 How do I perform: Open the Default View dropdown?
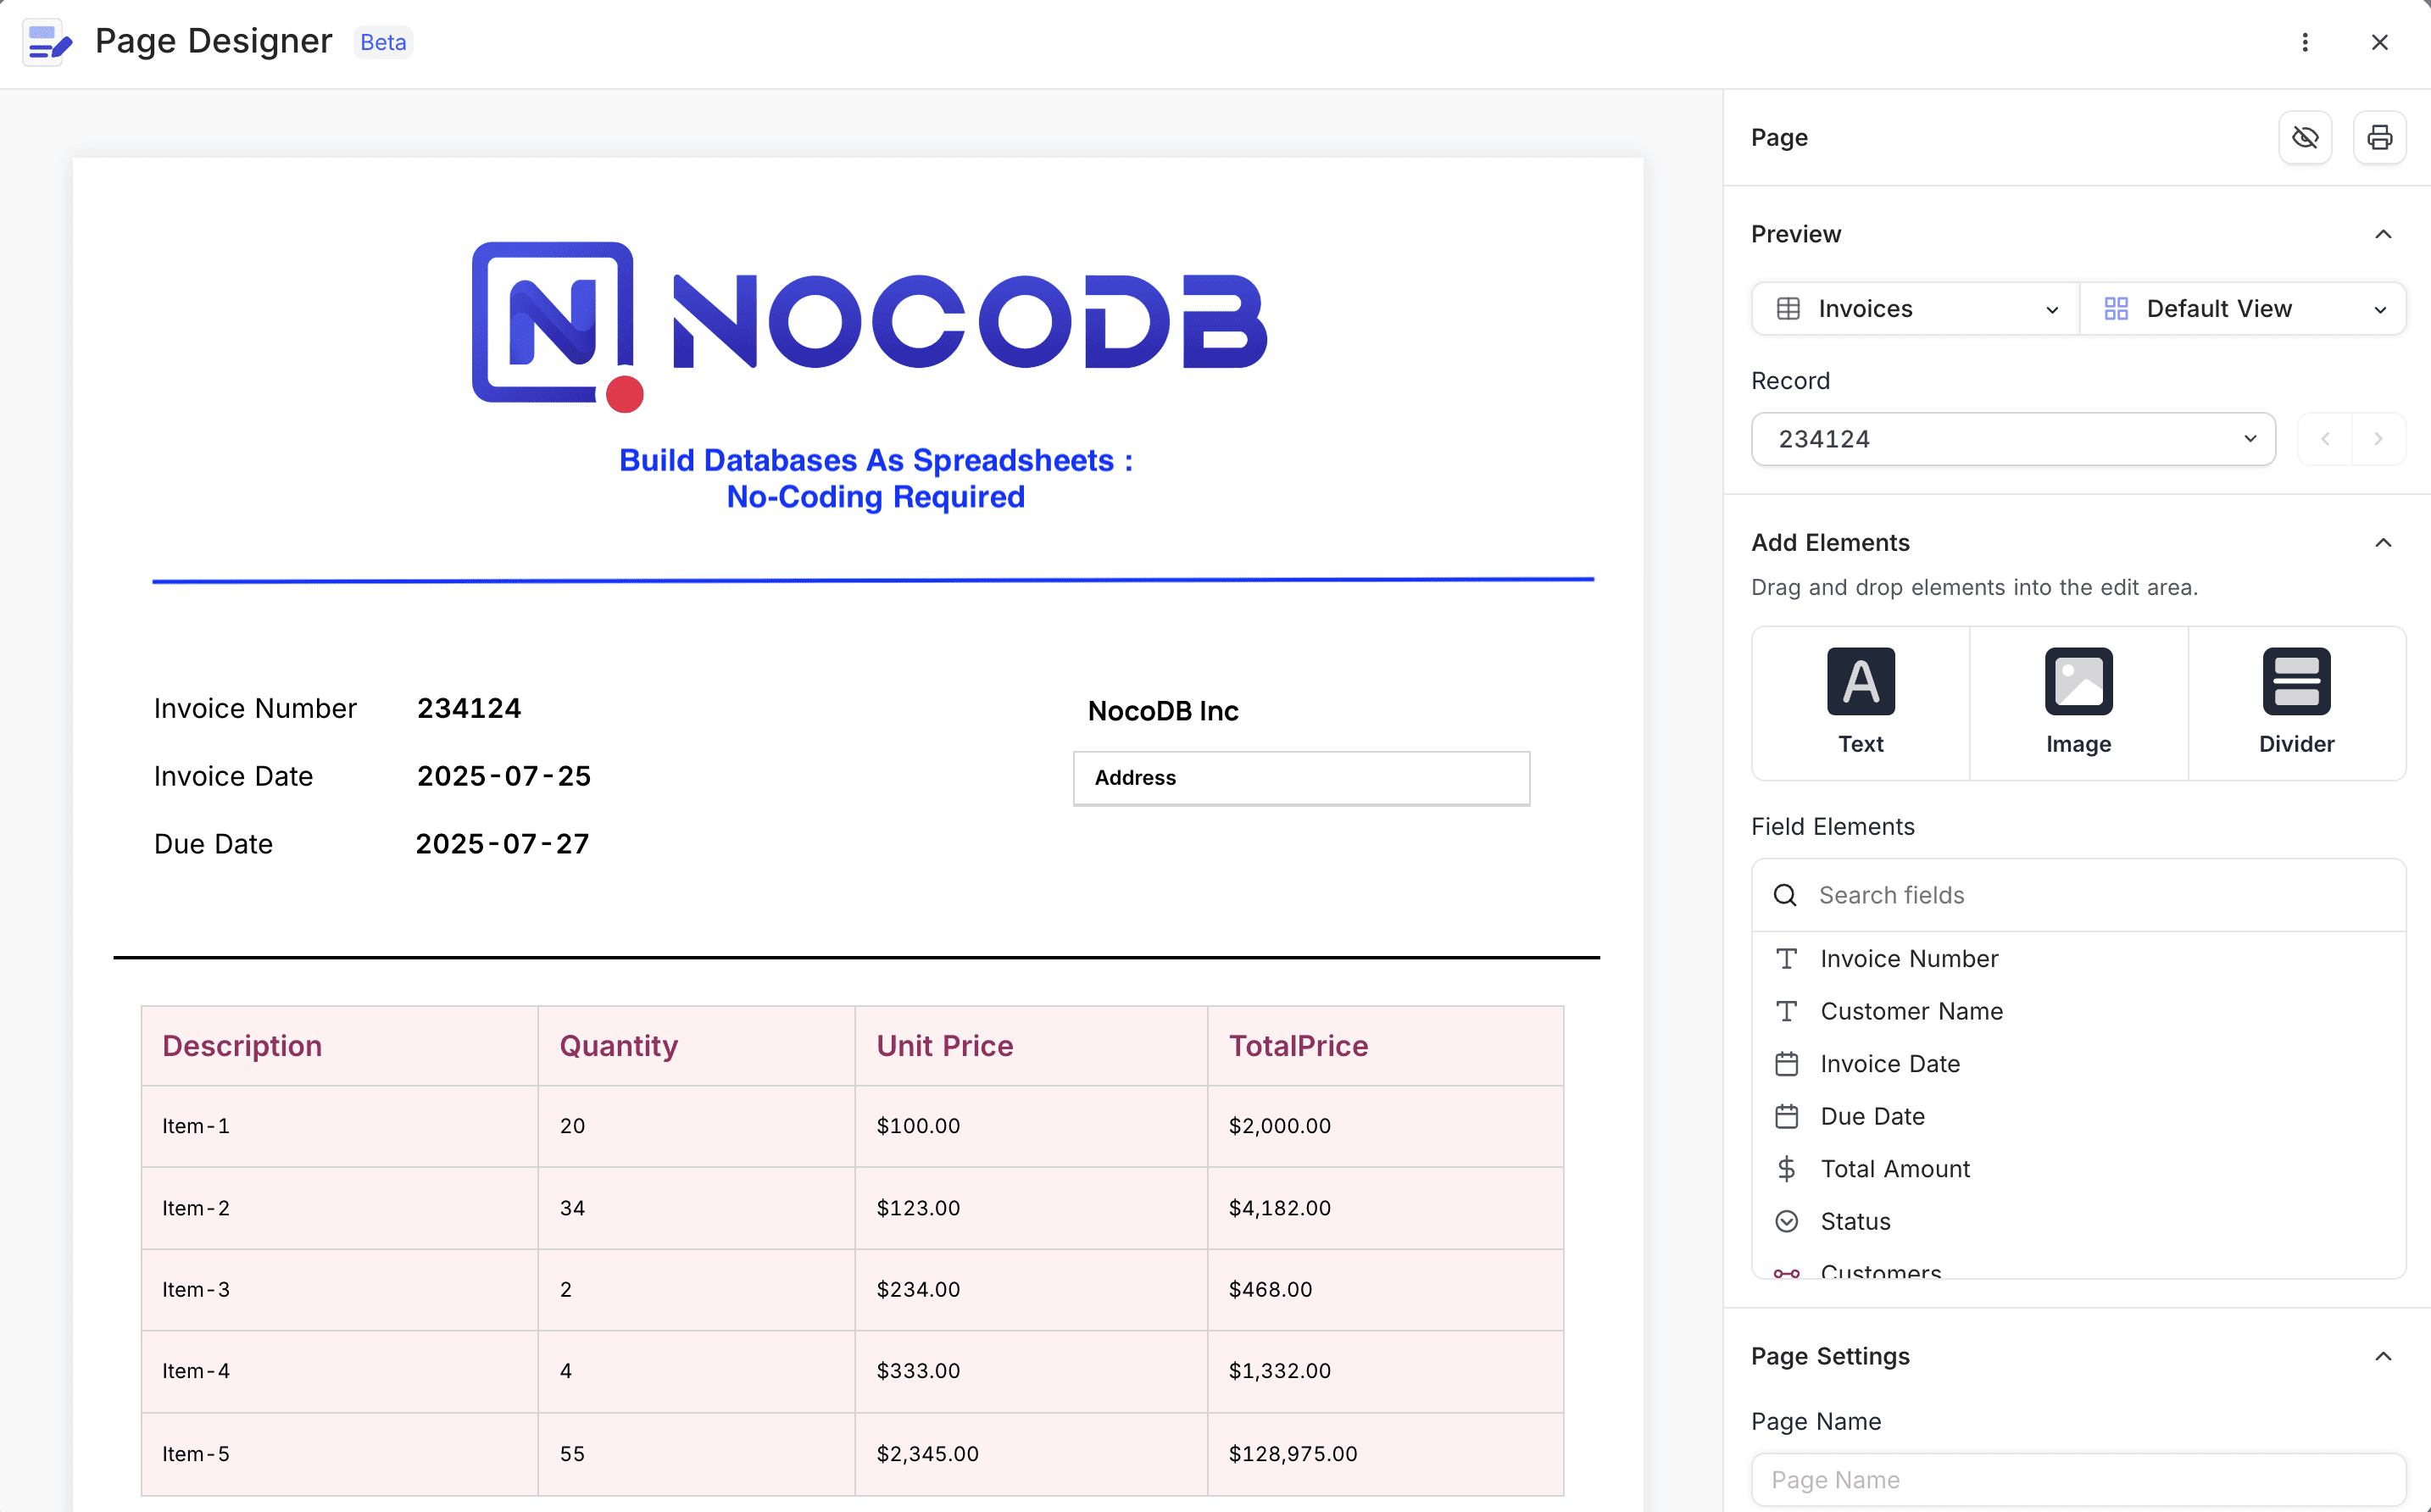(2243, 309)
